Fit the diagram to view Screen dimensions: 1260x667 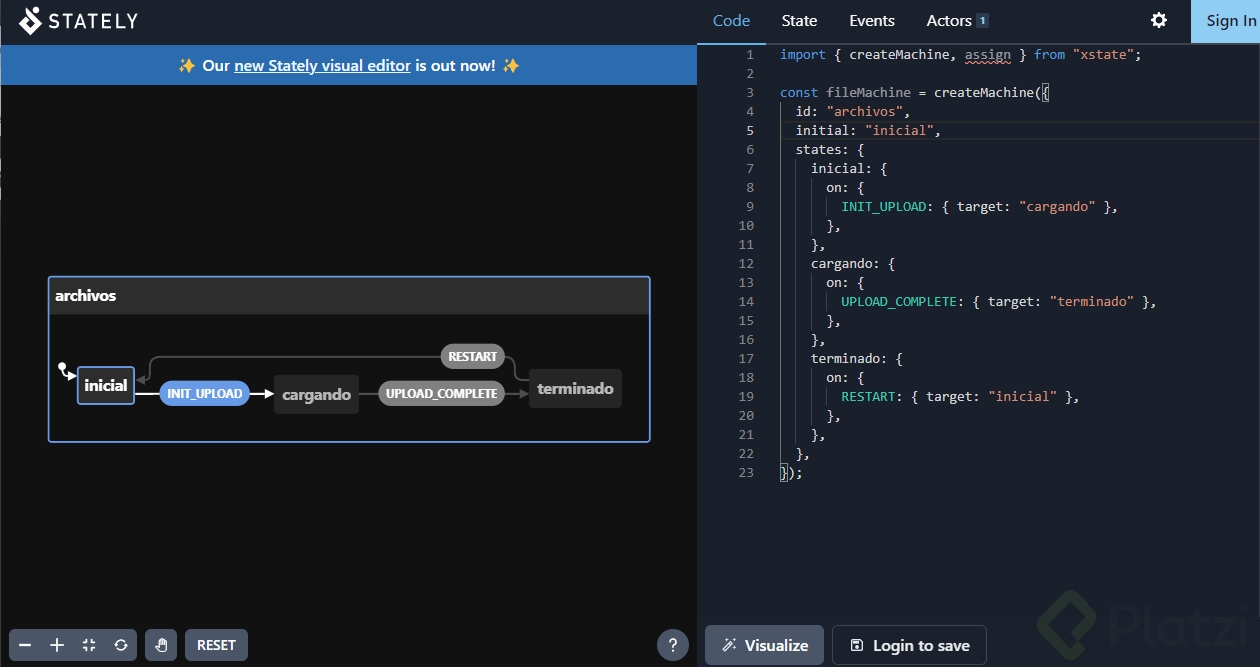point(89,645)
